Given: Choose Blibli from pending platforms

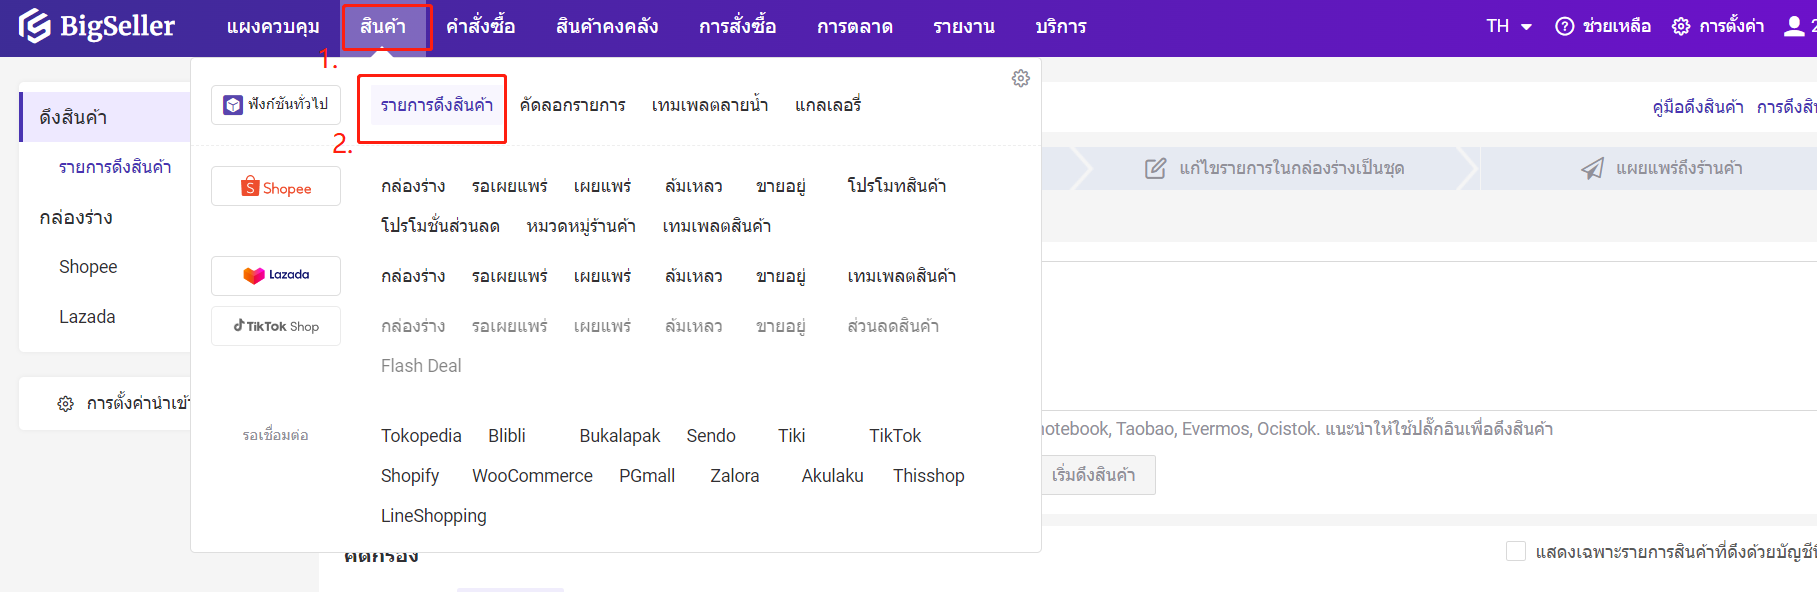Looking at the screenshot, I should coord(507,436).
